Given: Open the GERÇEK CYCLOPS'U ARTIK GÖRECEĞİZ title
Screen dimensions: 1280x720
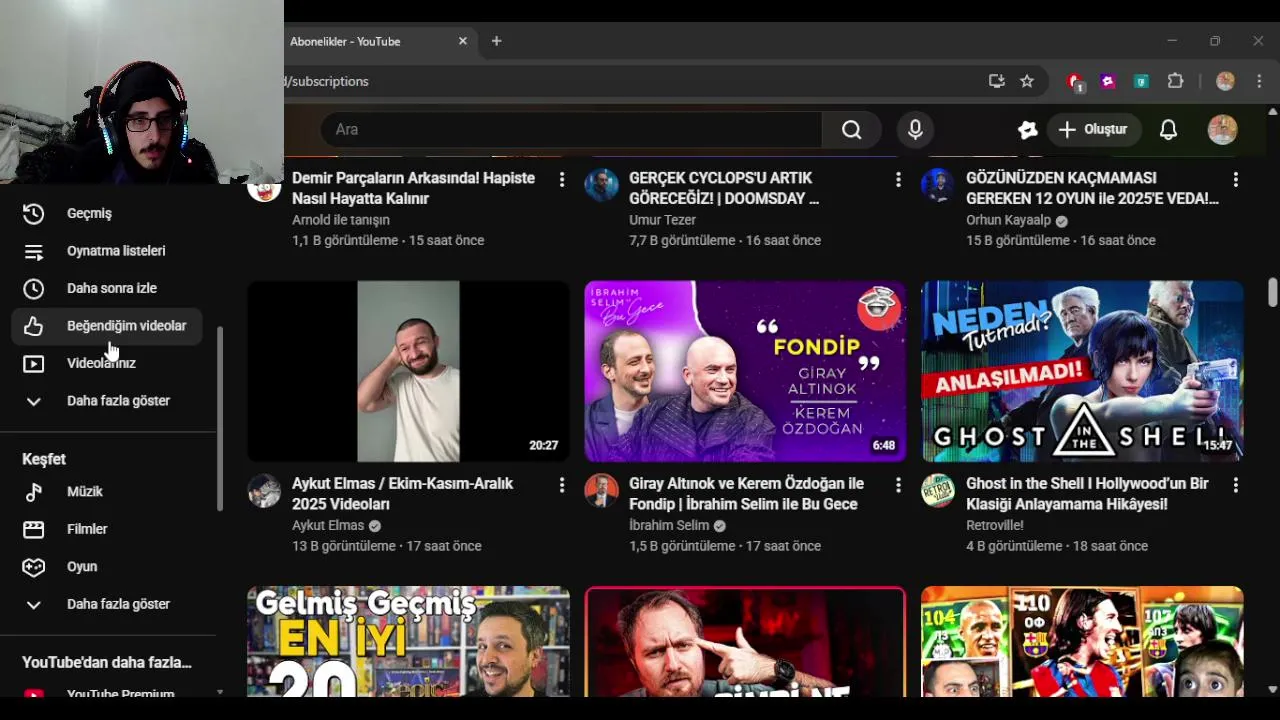Looking at the screenshot, I should tap(724, 188).
